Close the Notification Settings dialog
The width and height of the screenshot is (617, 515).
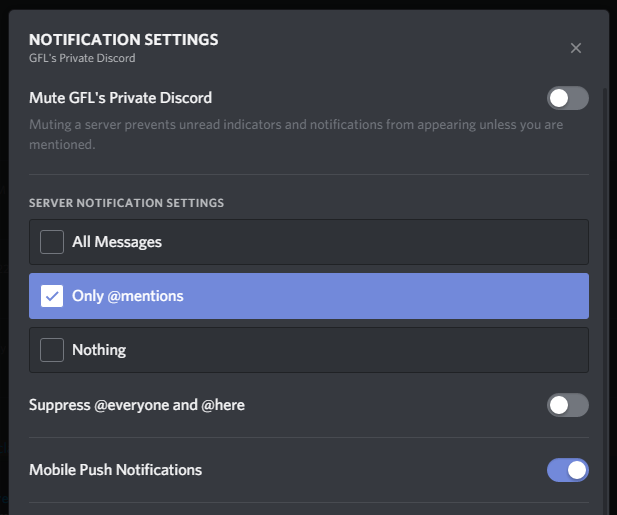(576, 48)
